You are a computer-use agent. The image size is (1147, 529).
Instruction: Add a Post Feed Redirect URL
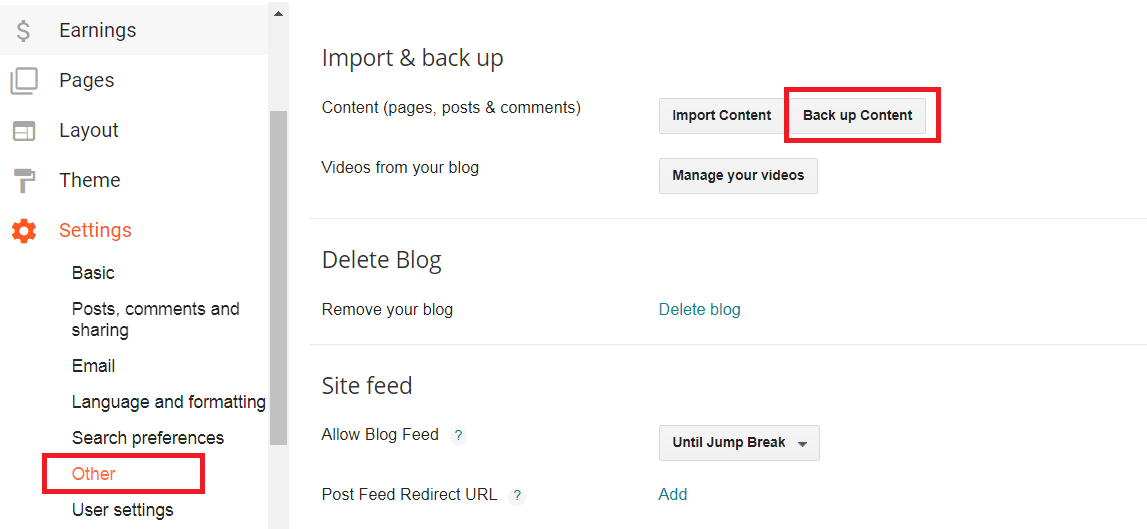click(673, 494)
